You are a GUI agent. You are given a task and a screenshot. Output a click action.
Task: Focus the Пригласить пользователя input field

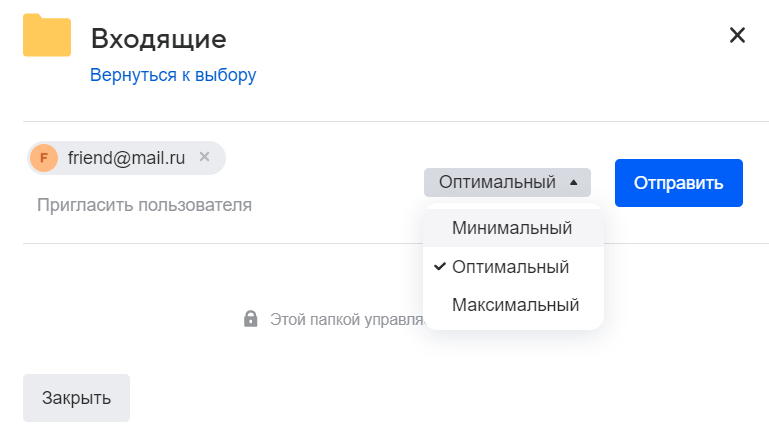[x=144, y=205]
